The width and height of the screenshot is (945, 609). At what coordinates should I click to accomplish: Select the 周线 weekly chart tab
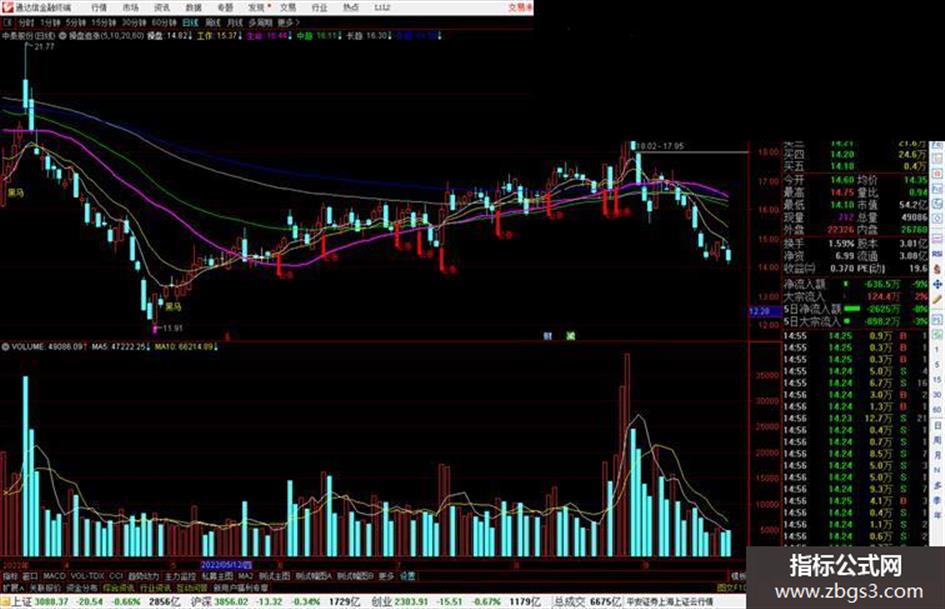[x=213, y=22]
